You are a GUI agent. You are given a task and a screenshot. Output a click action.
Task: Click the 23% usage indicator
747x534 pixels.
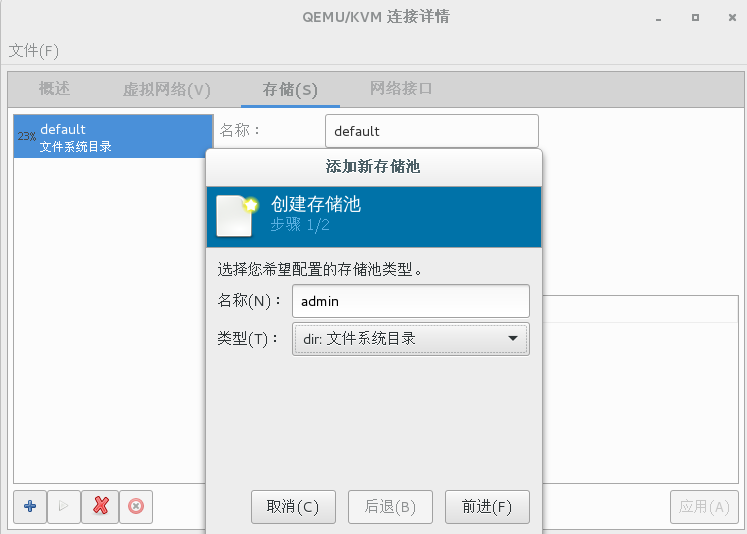coord(27,136)
